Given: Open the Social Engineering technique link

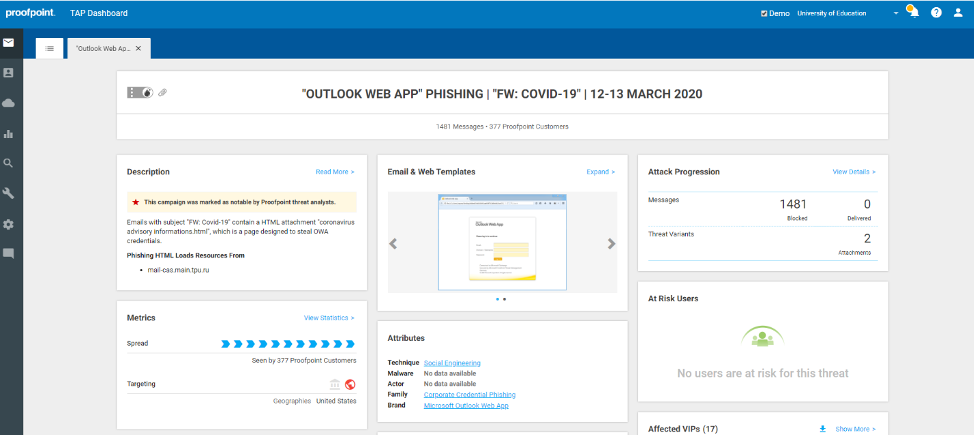Looking at the screenshot, I should point(452,363).
